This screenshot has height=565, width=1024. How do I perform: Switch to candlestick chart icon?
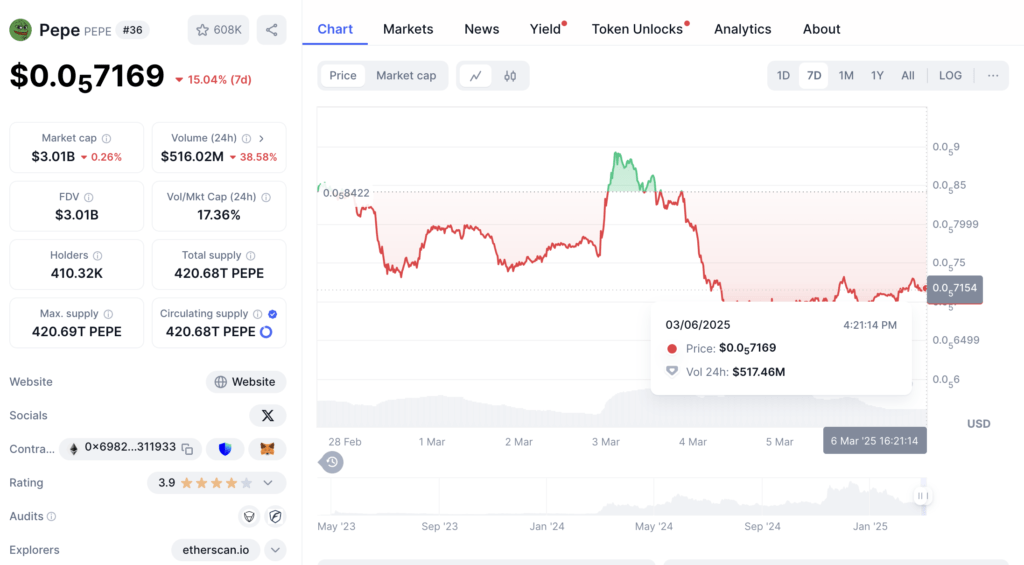point(510,76)
